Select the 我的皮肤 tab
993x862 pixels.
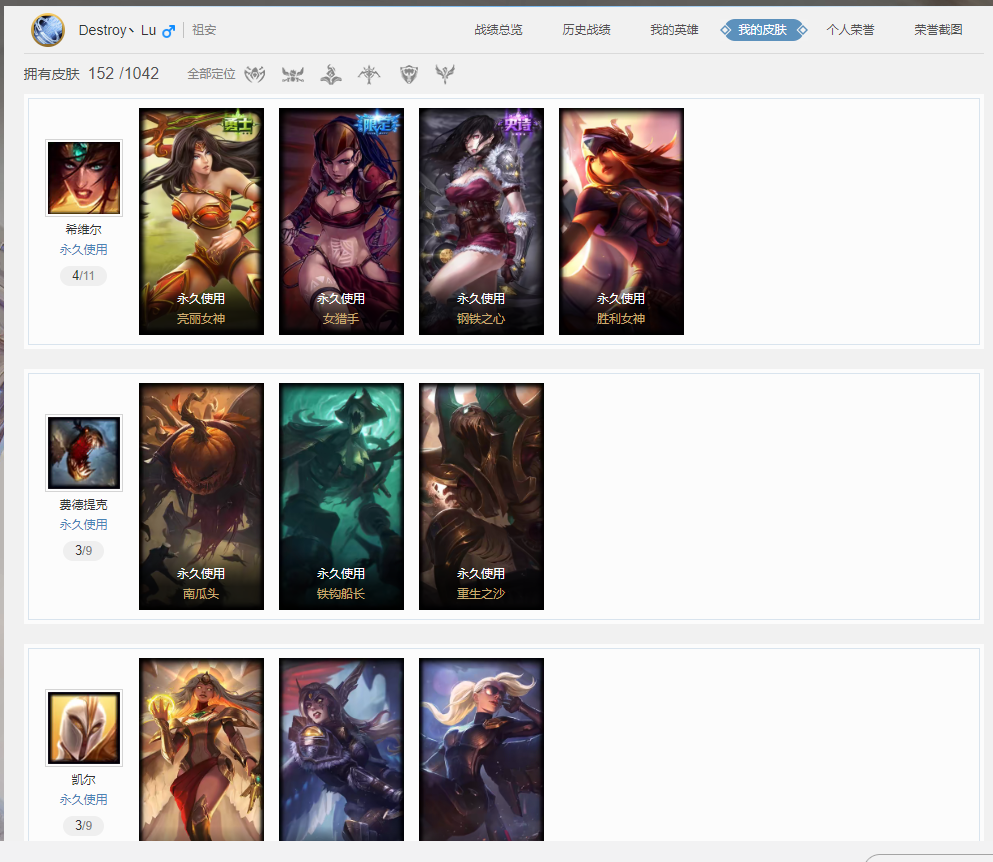coord(763,30)
